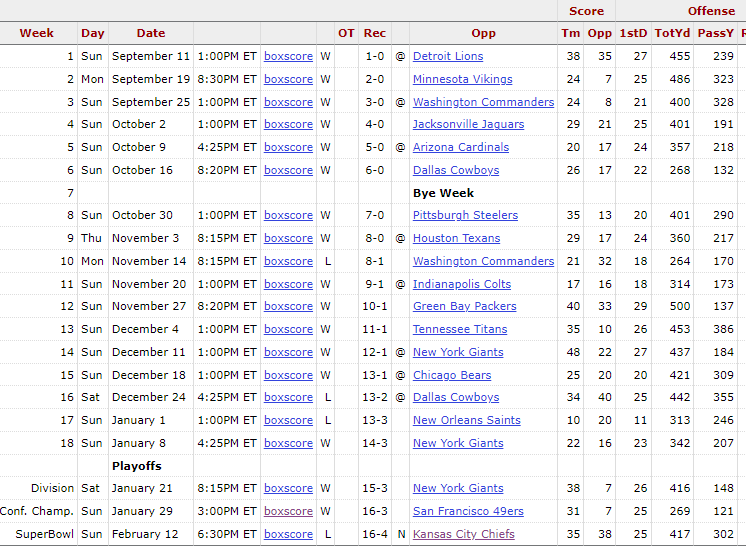Select the 386 passing yards cell
The width and height of the screenshot is (746, 555).
(x=723, y=329)
